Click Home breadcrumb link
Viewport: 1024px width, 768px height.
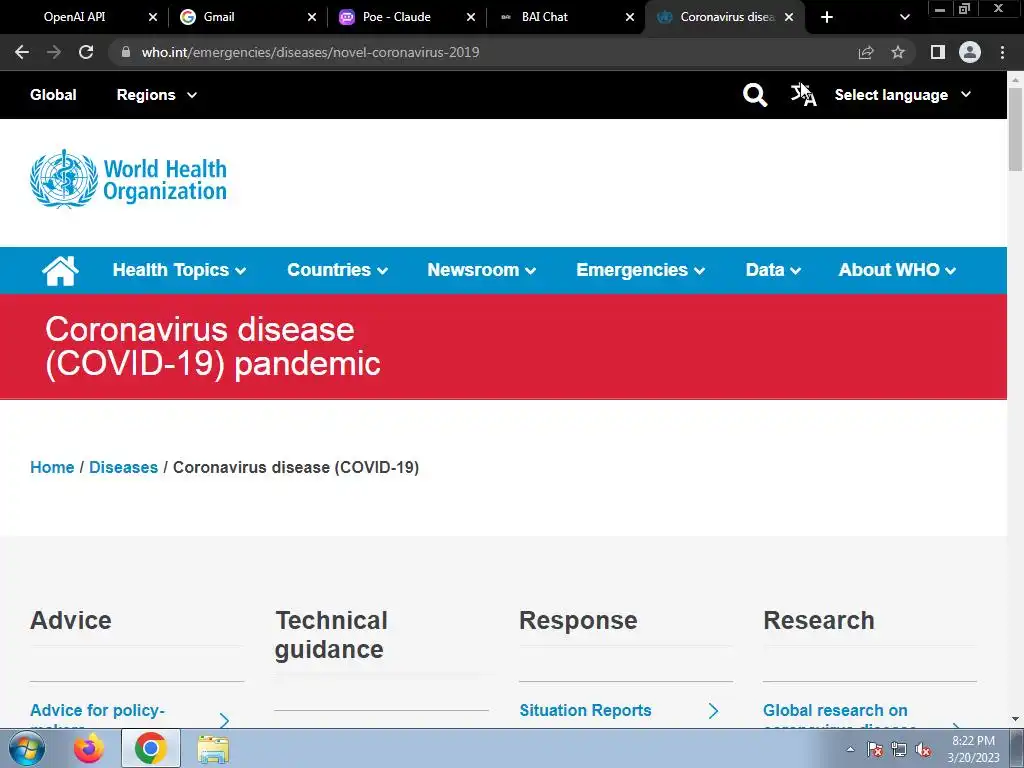[x=52, y=468]
